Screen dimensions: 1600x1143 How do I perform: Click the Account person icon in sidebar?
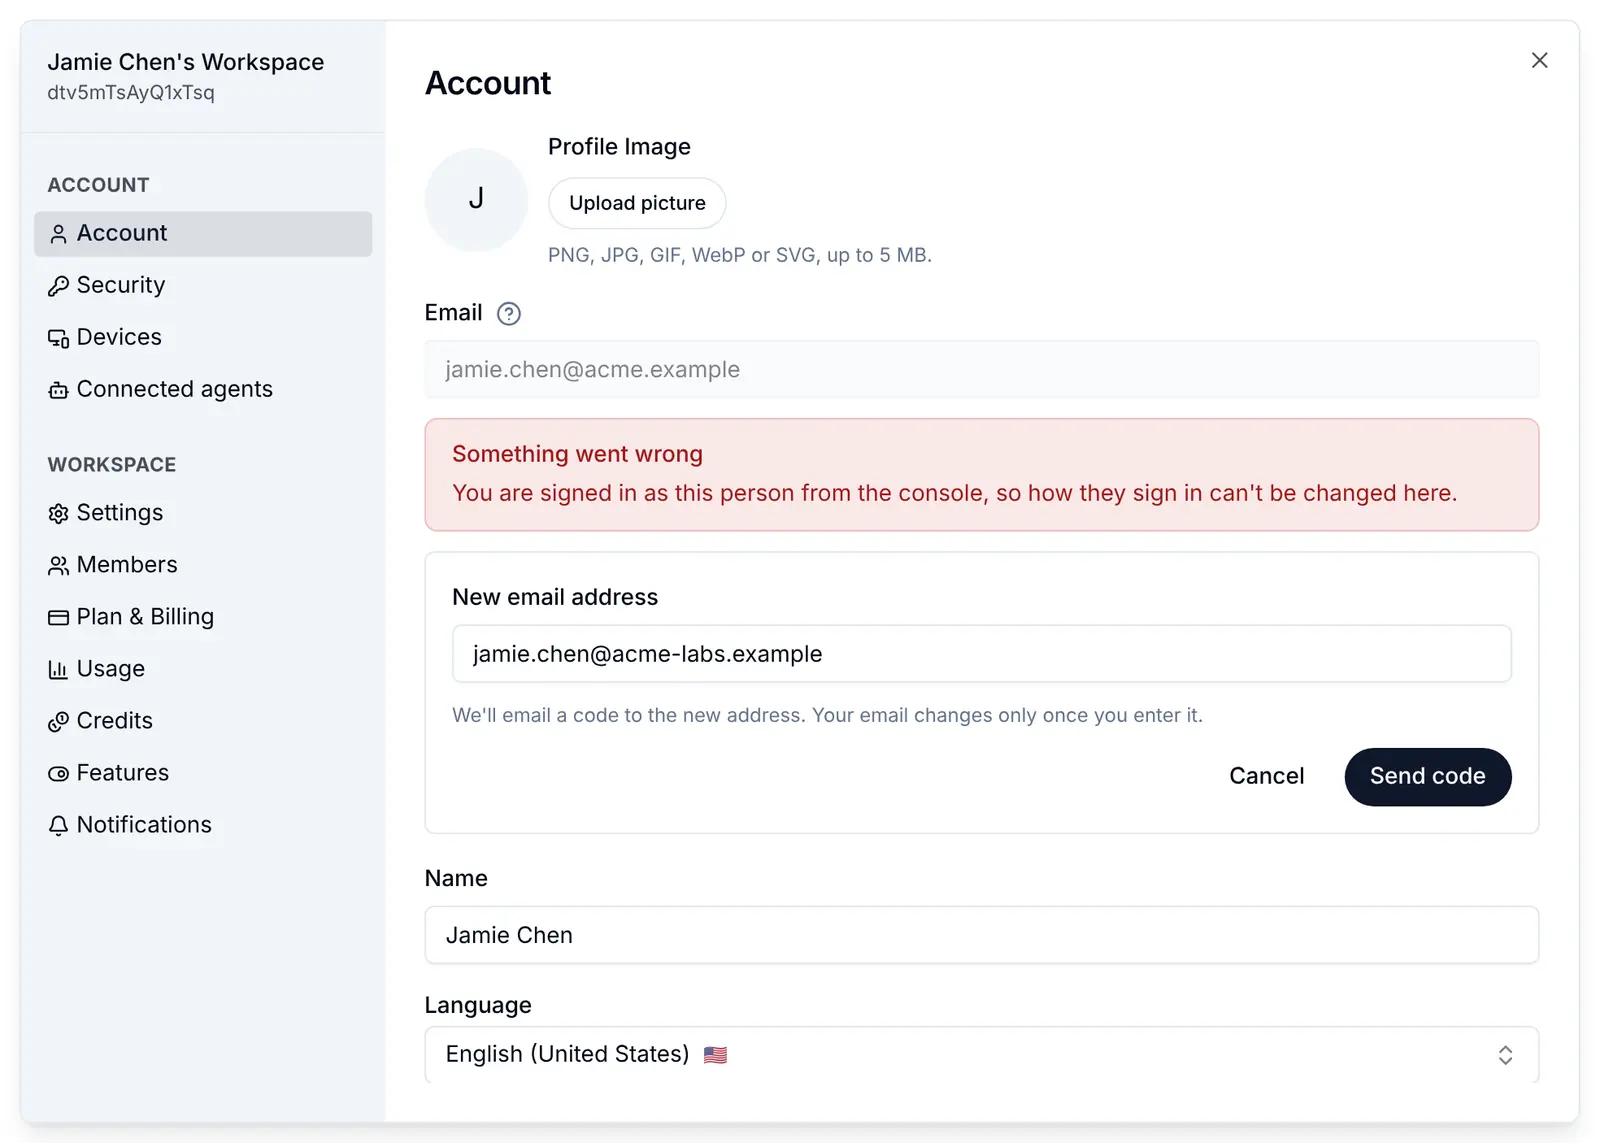(x=58, y=234)
